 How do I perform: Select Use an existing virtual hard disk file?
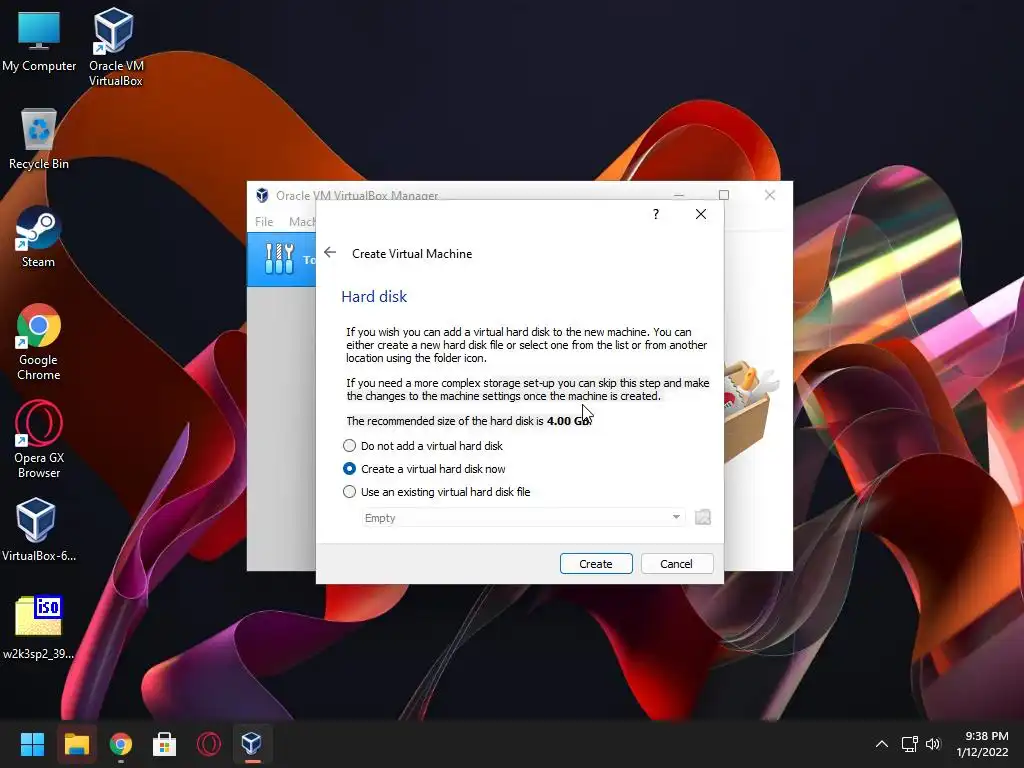click(437, 492)
